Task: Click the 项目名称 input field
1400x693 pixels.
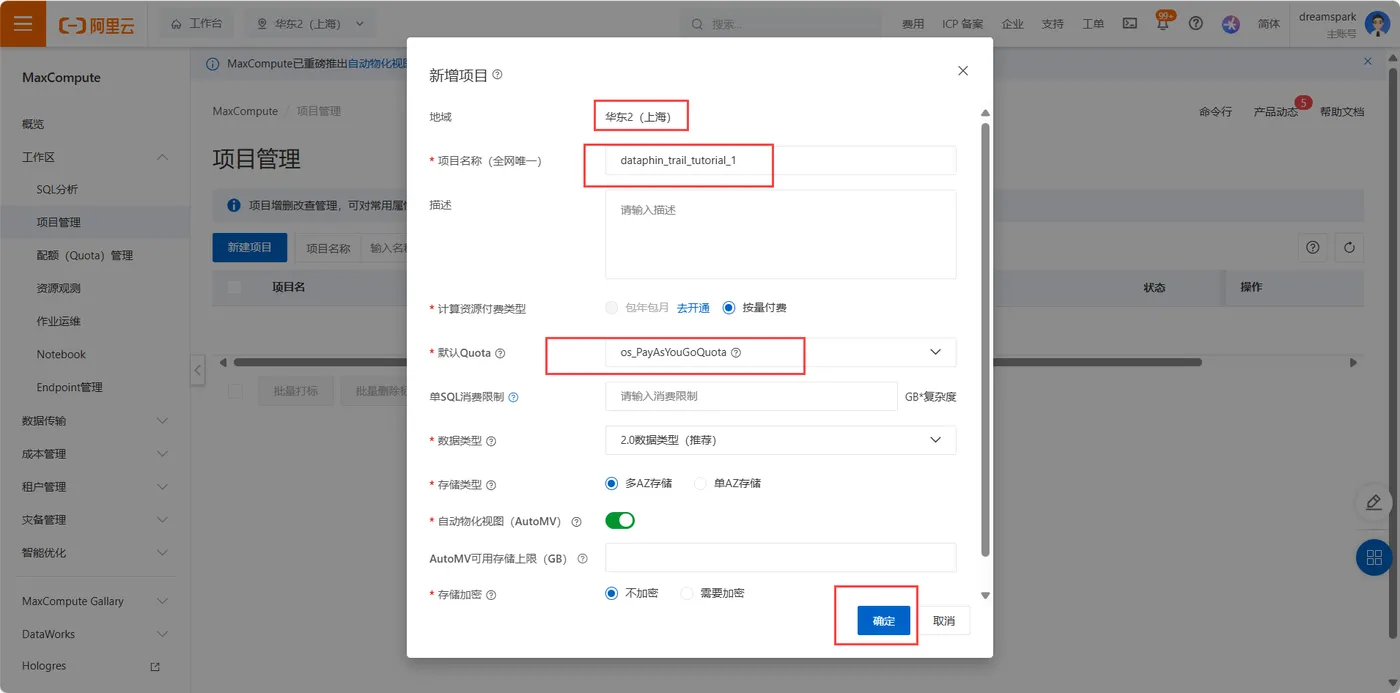Action: [x=780, y=160]
